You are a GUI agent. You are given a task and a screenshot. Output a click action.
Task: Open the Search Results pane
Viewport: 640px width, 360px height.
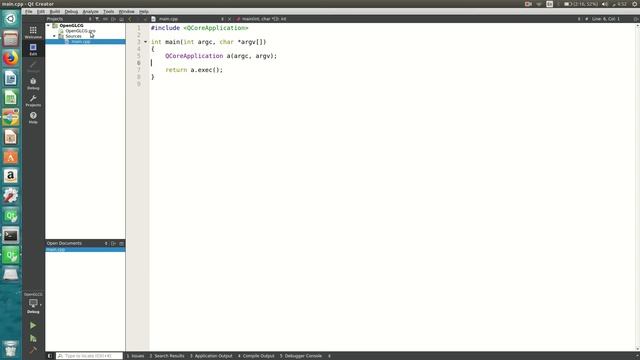(167, 356)
